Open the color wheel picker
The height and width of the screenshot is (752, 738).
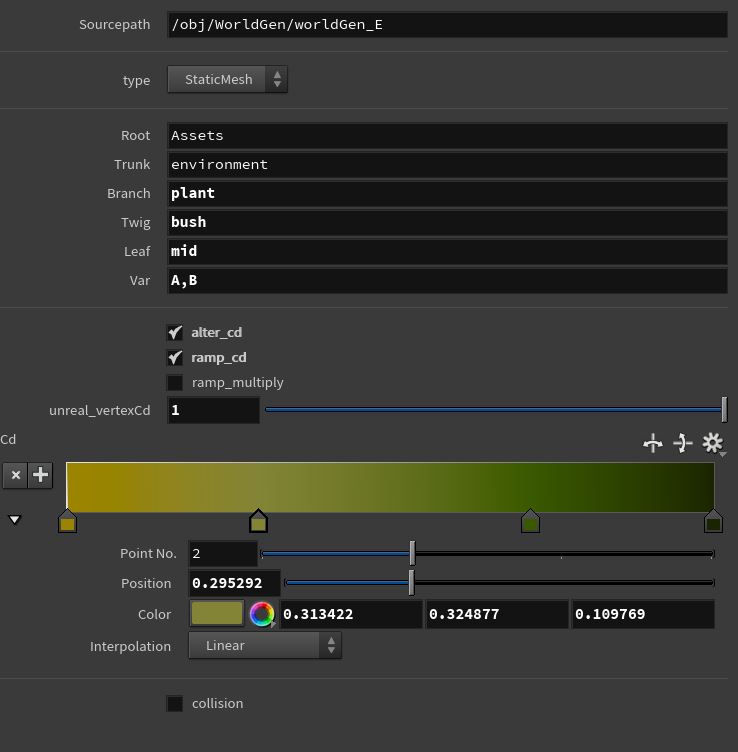(x=262, y=614)
